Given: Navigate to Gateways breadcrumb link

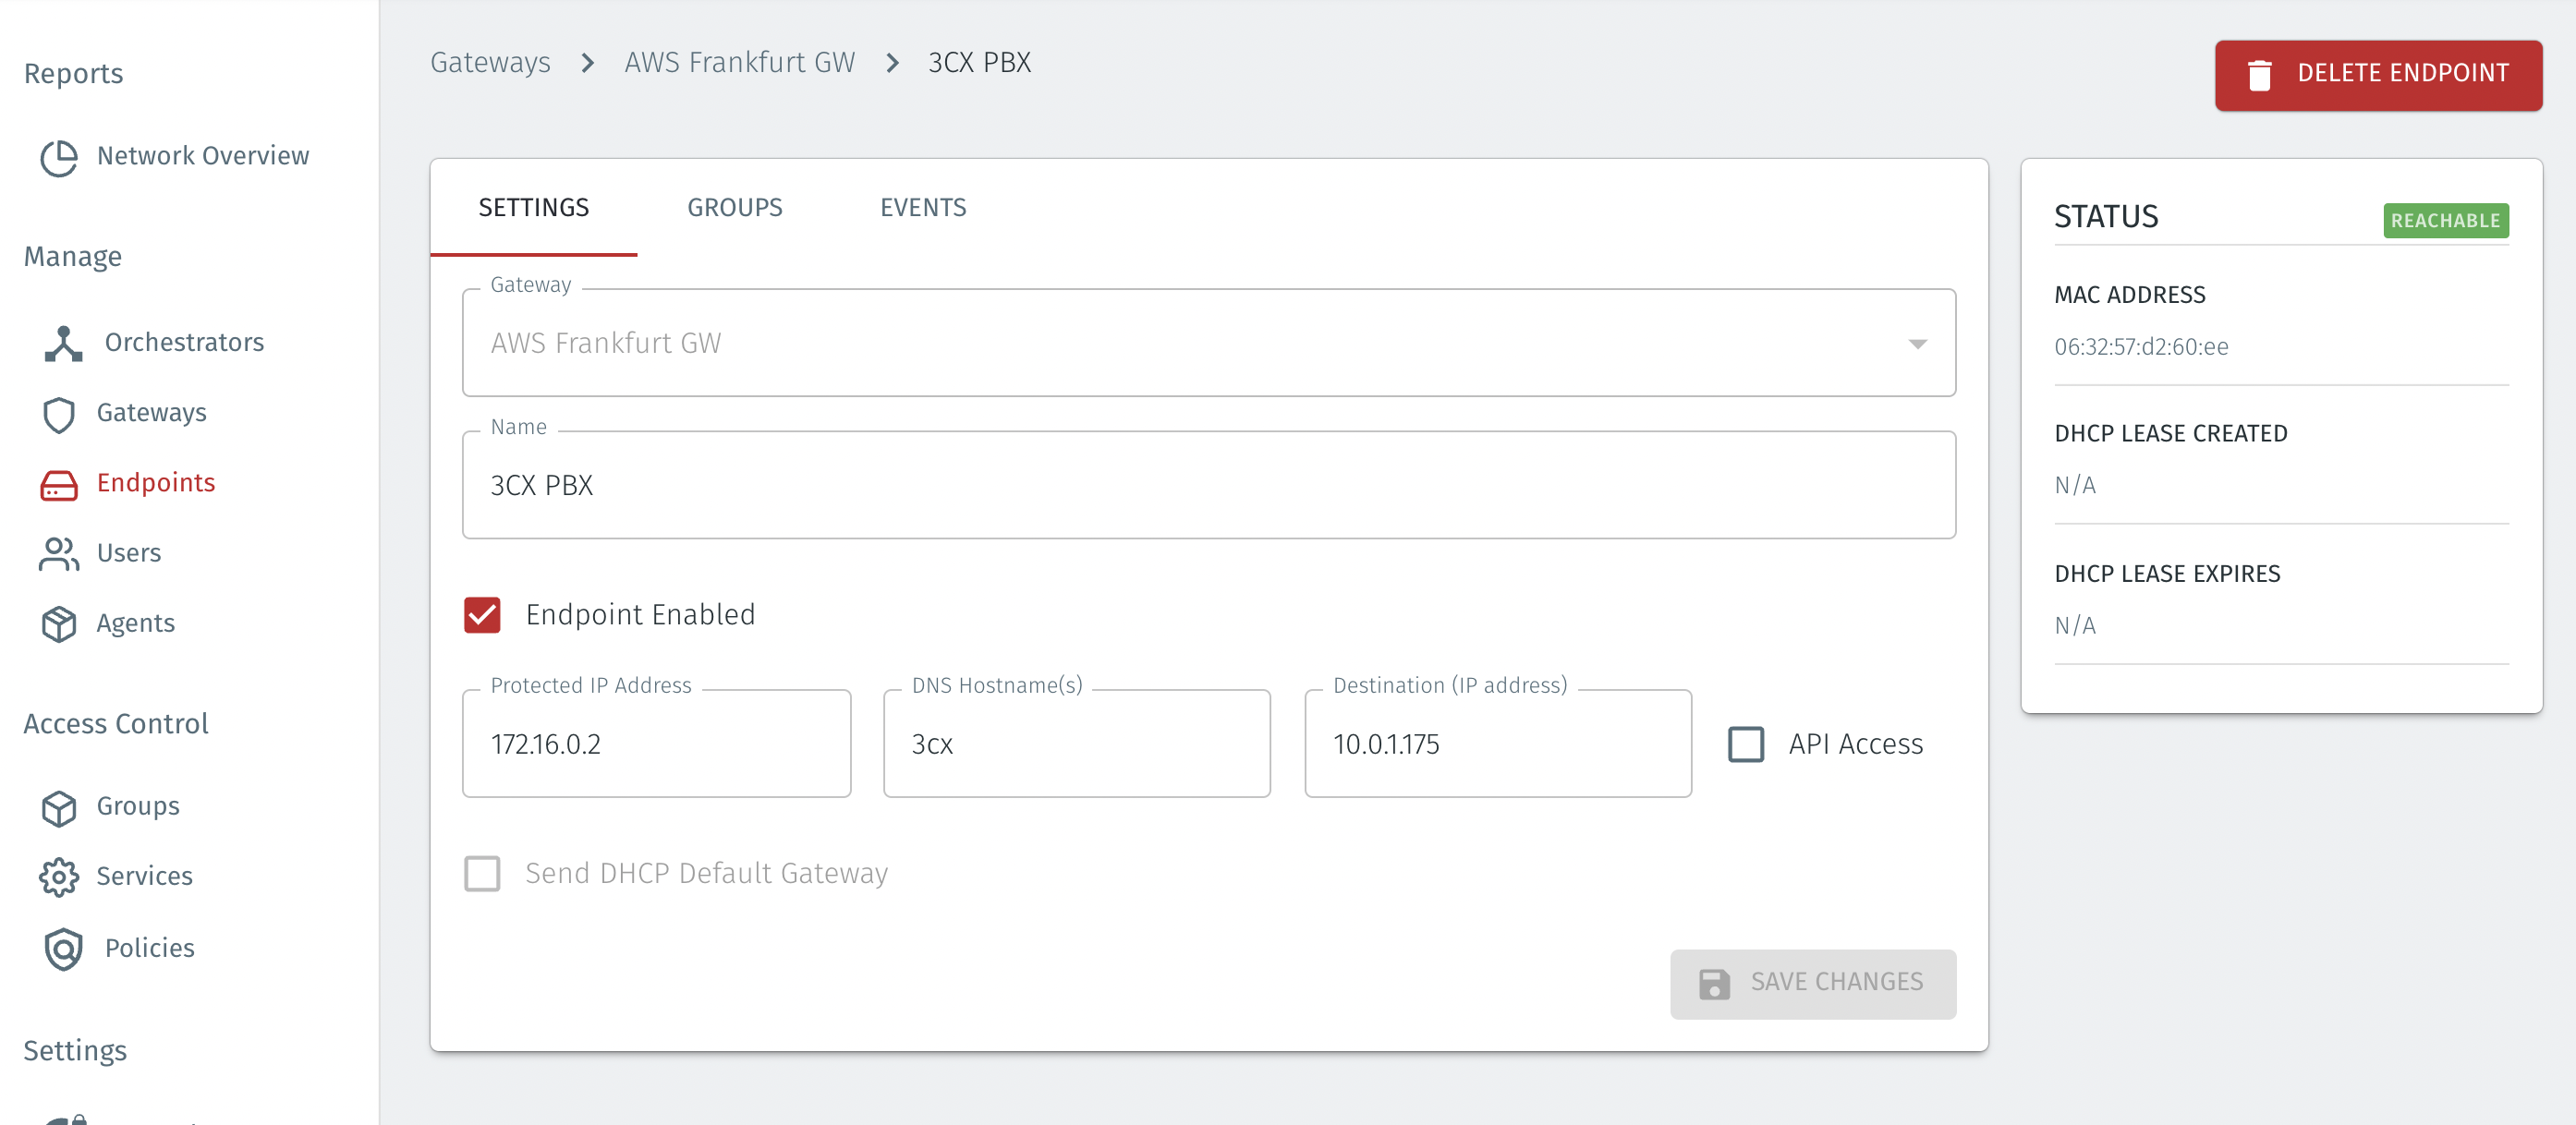Looking at the screenshot, I should coord(490,63).
